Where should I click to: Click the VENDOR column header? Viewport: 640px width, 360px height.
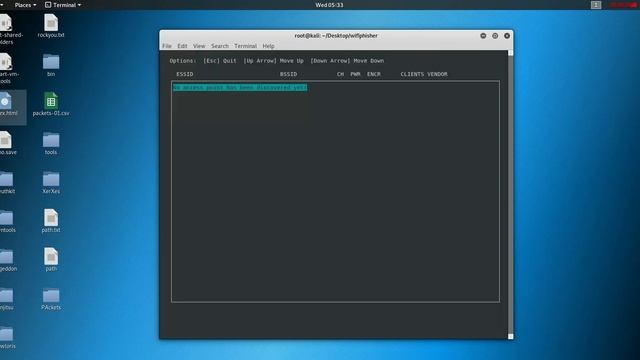[x=438, y=74]
